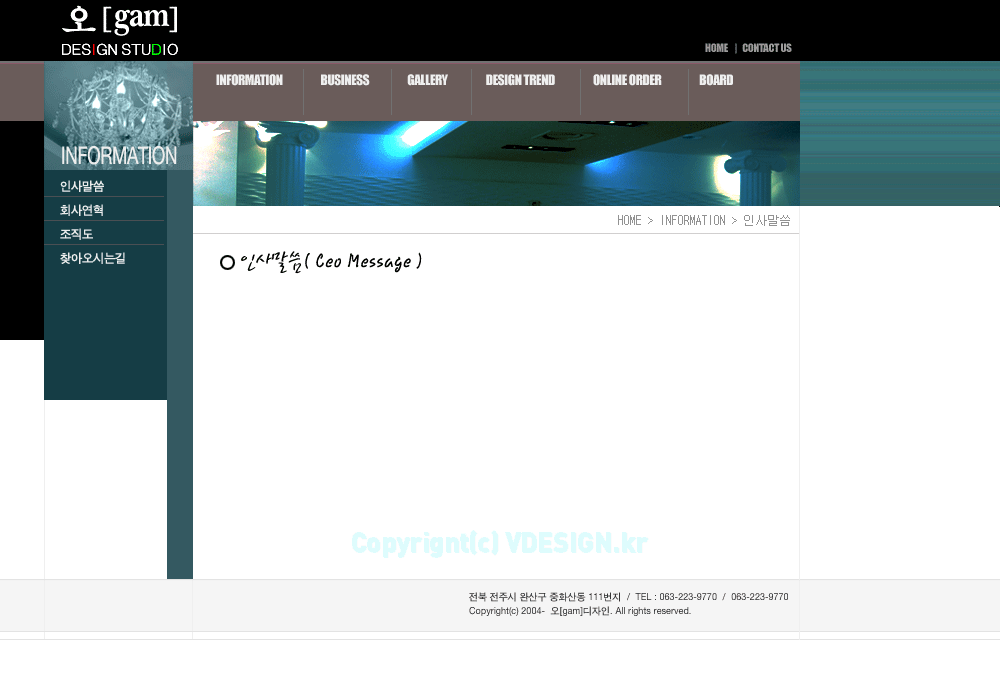Image resolution: width=1000 pixels, height=700 pixels.
Task: Click the blue-lit interior banner image
Action: 496,163
